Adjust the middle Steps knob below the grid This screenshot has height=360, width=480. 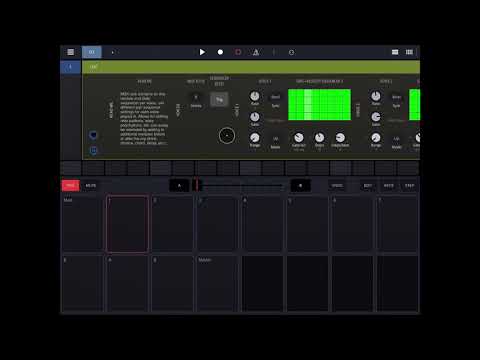point(319,137)
